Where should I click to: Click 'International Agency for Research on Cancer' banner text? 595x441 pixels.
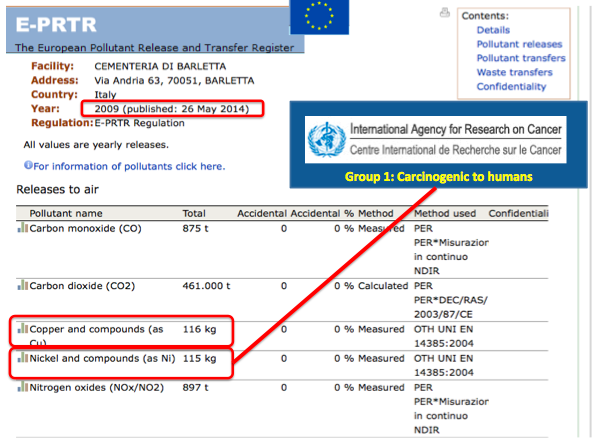[455, 129]
